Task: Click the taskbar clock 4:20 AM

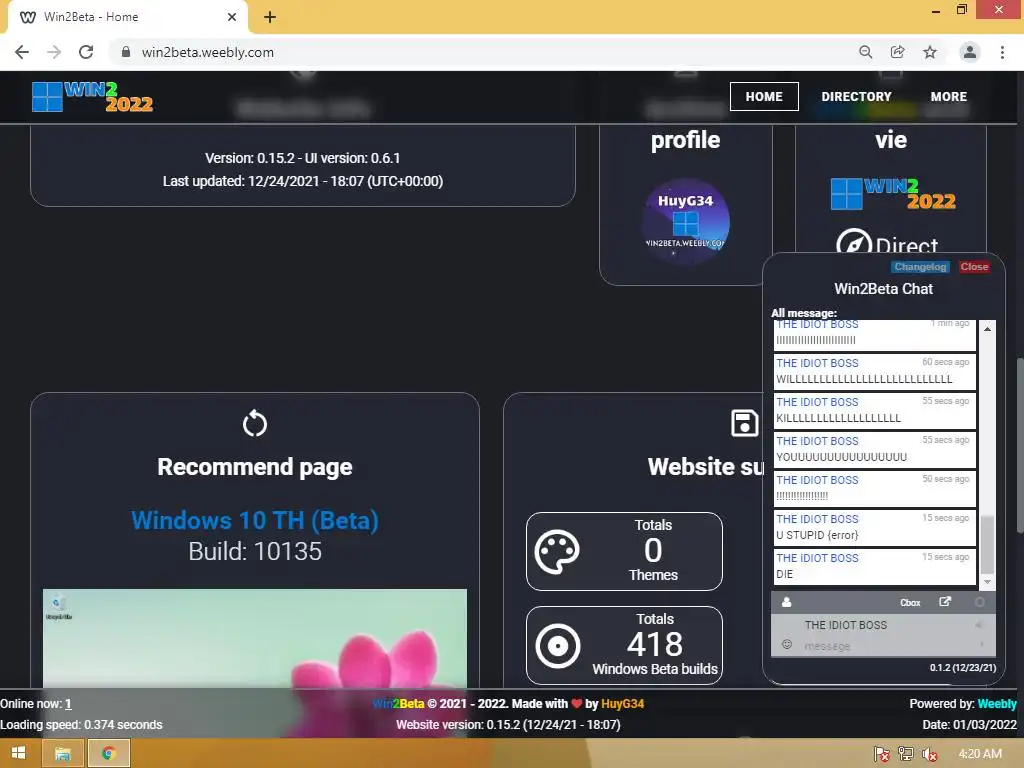Action: pos(980,754)
